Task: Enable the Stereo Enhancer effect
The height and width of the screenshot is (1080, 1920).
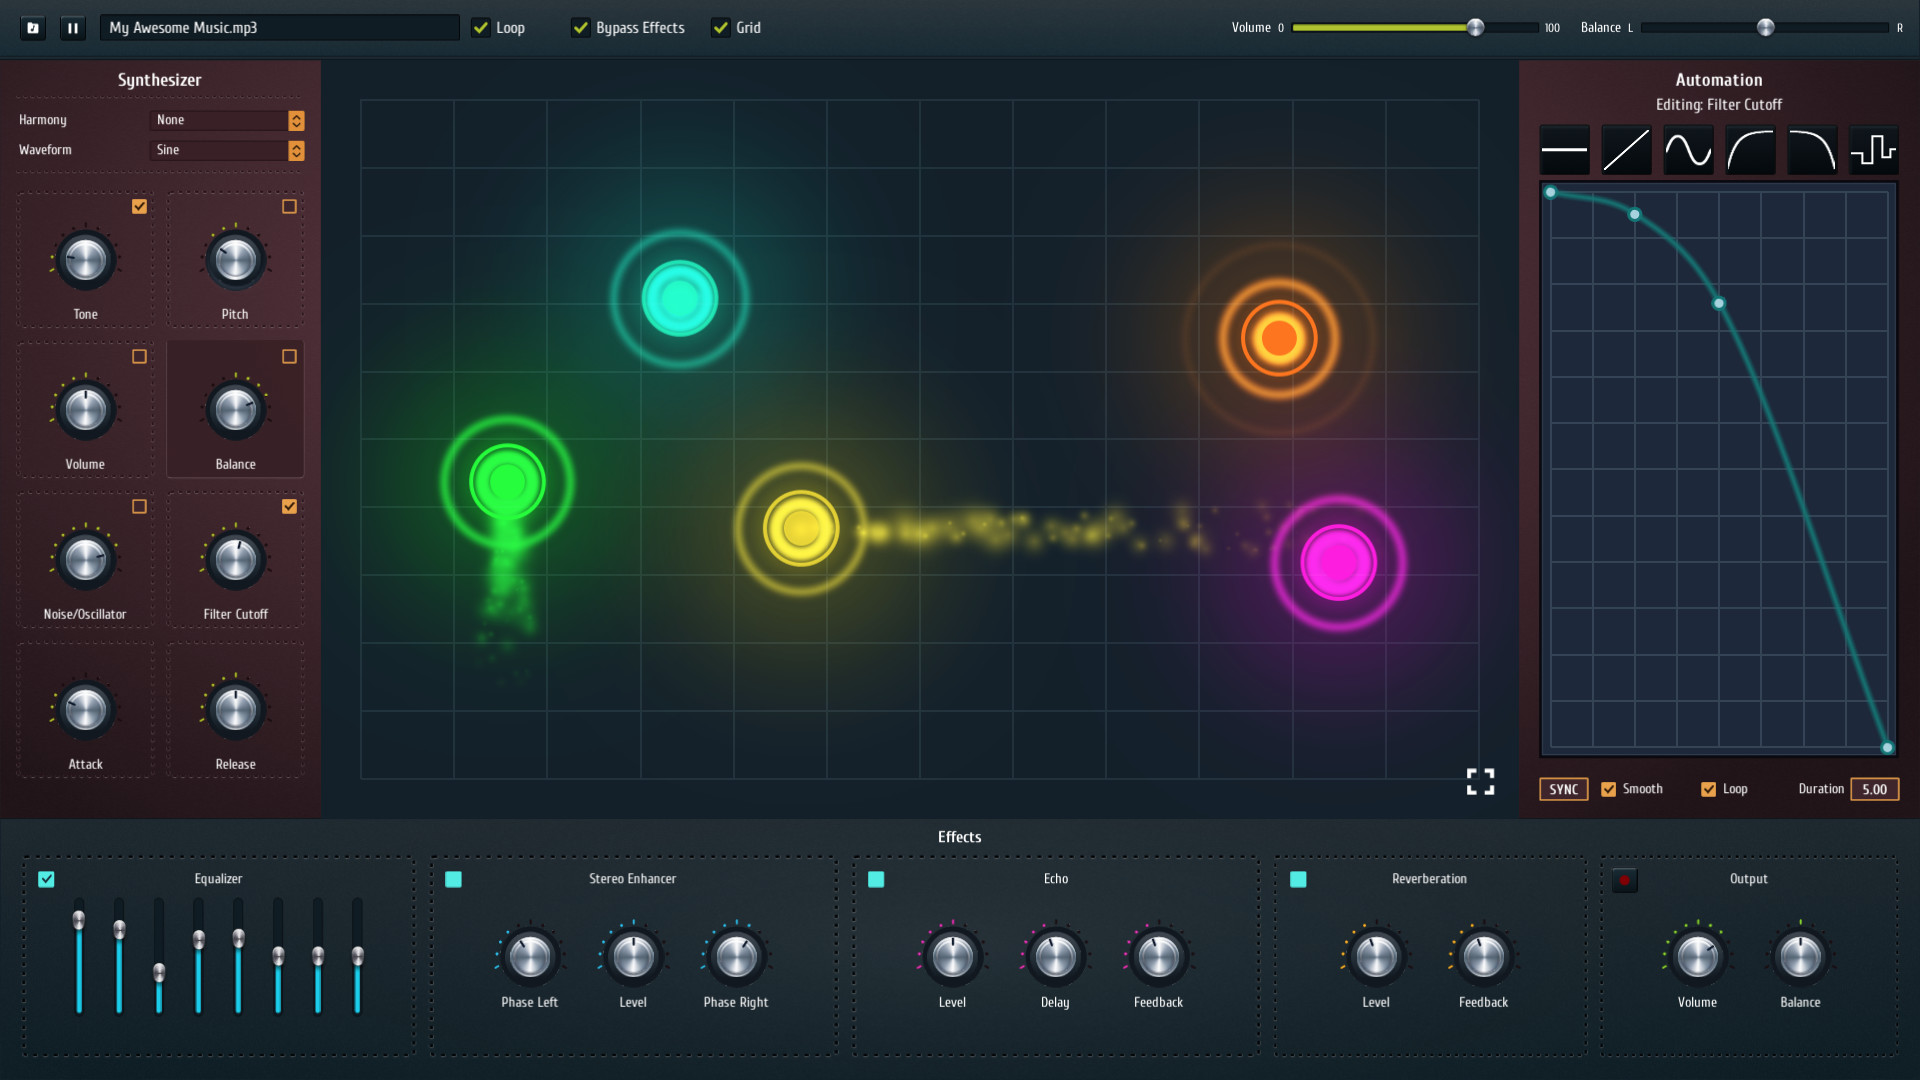Action: (455, 879)
